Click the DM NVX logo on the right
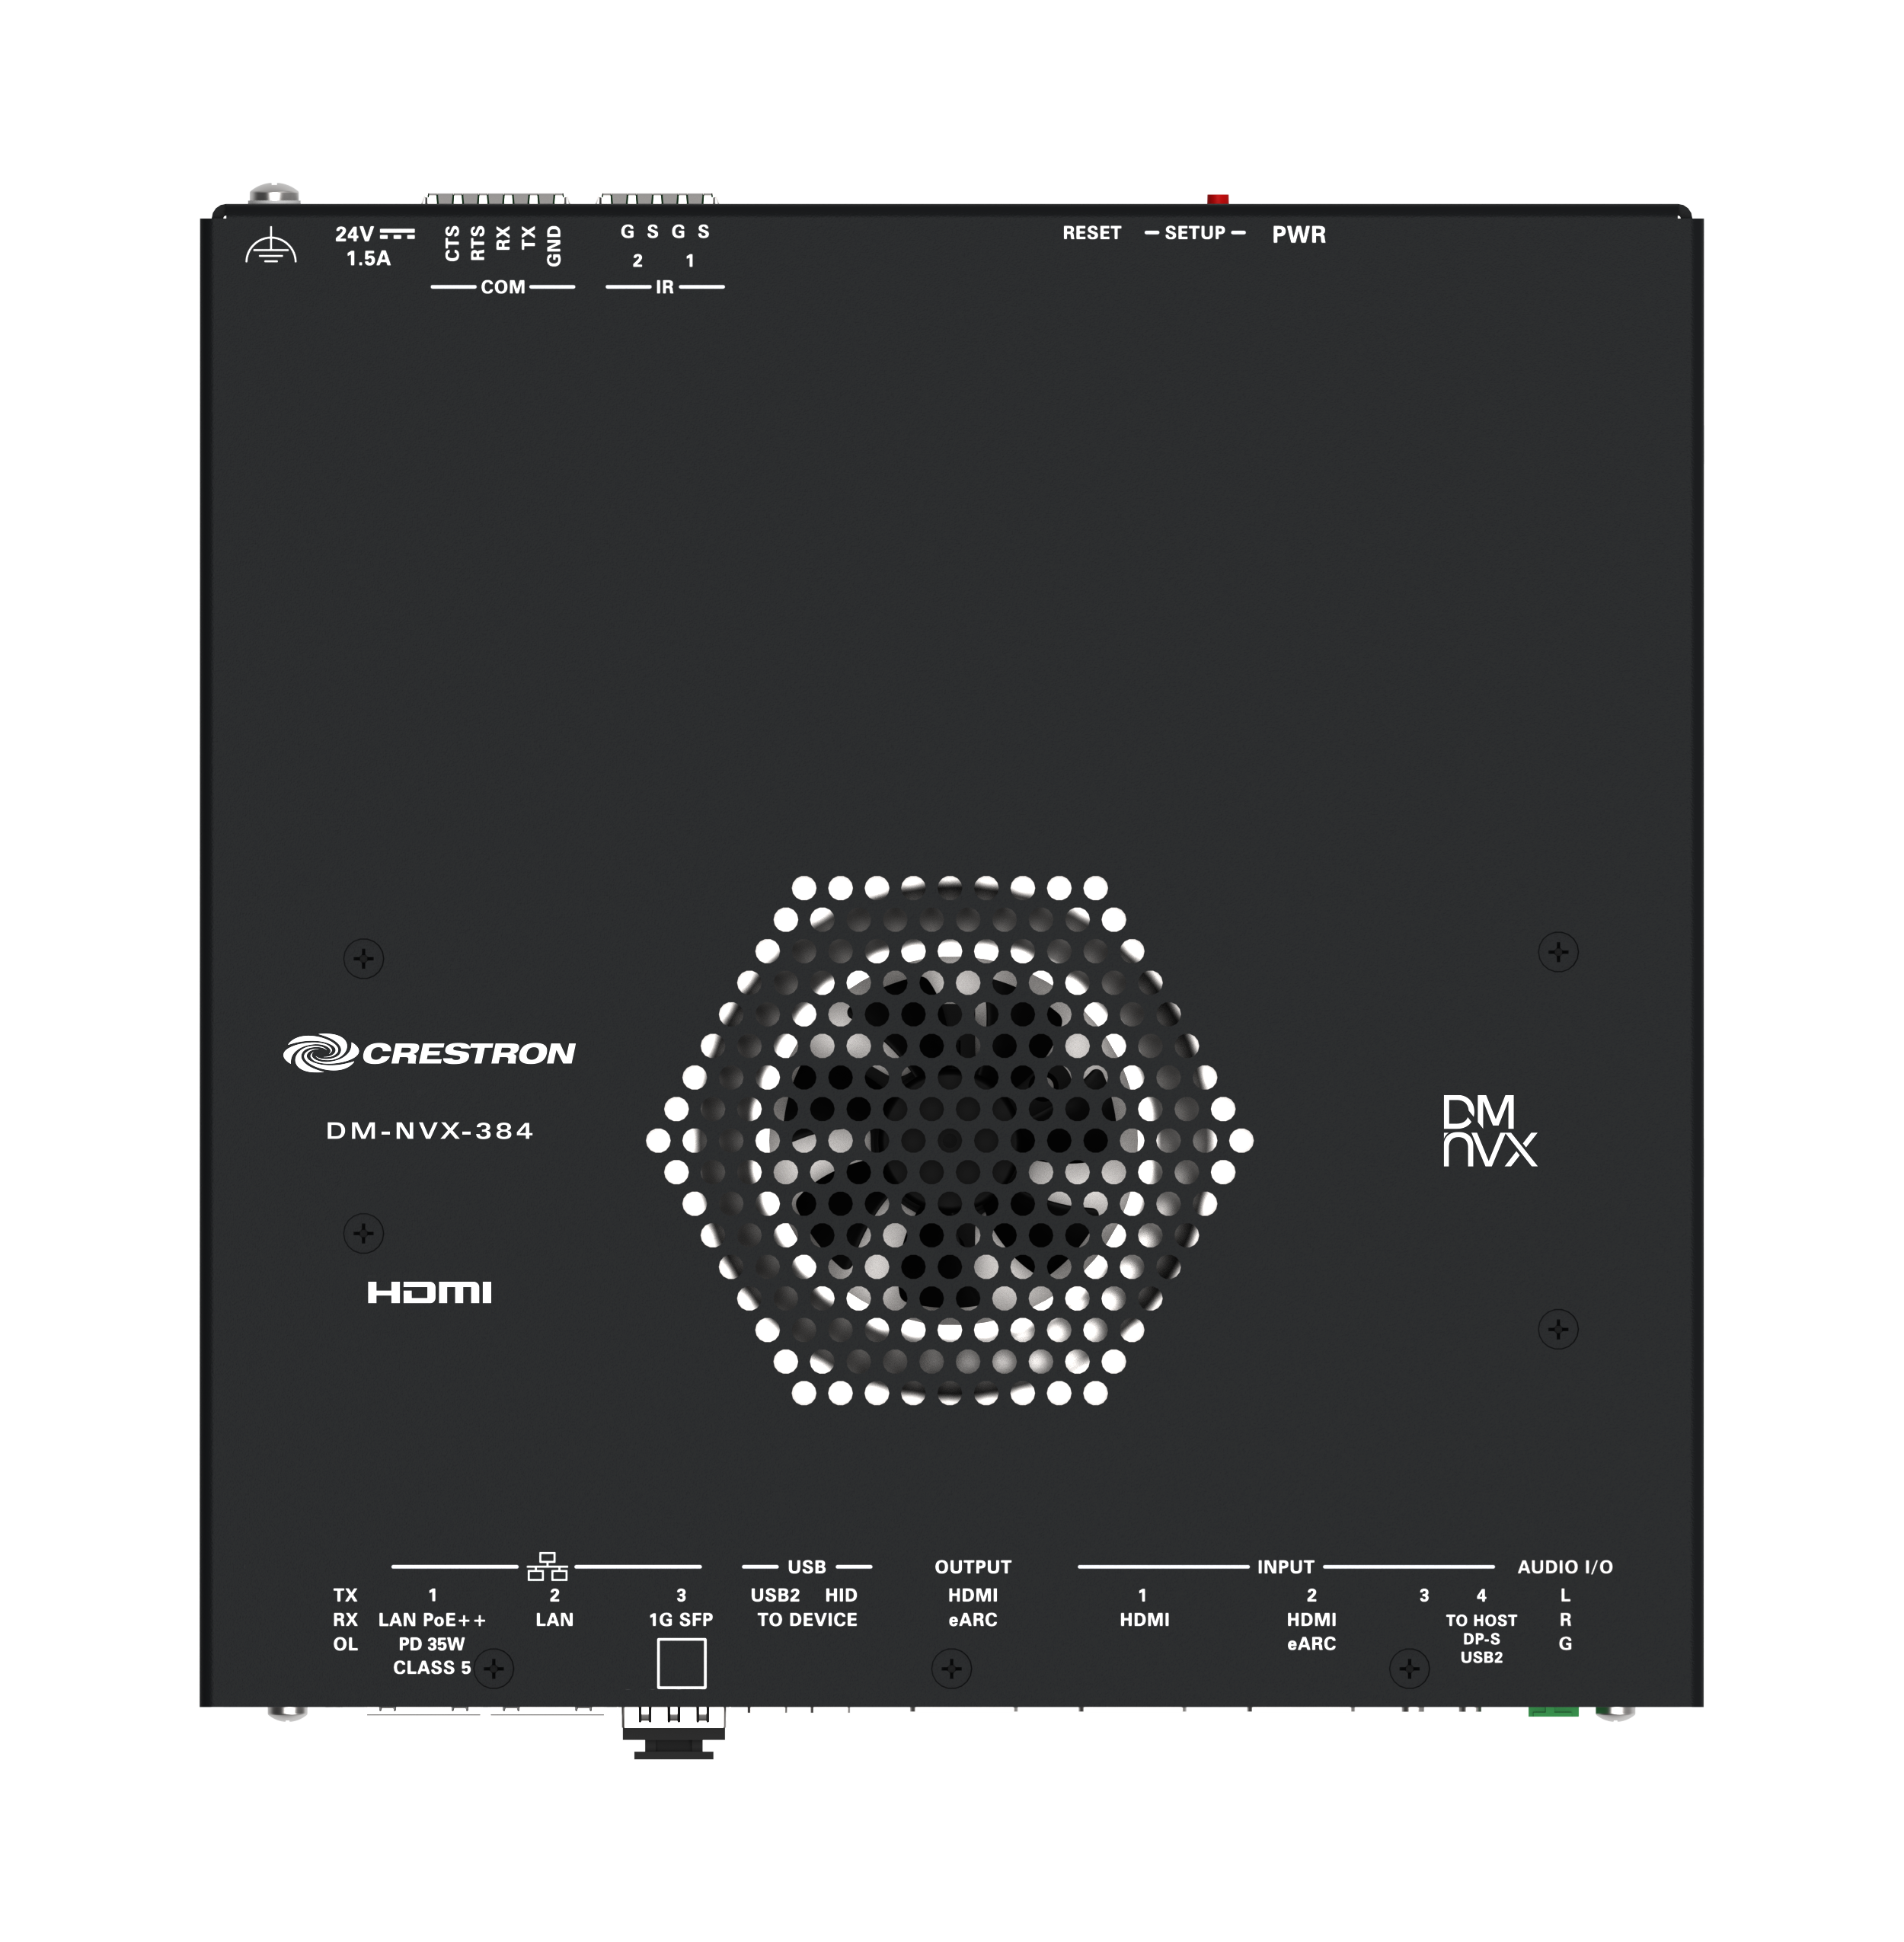The height and width of the screenshot is (1942, 1904). [1489, 1131]
